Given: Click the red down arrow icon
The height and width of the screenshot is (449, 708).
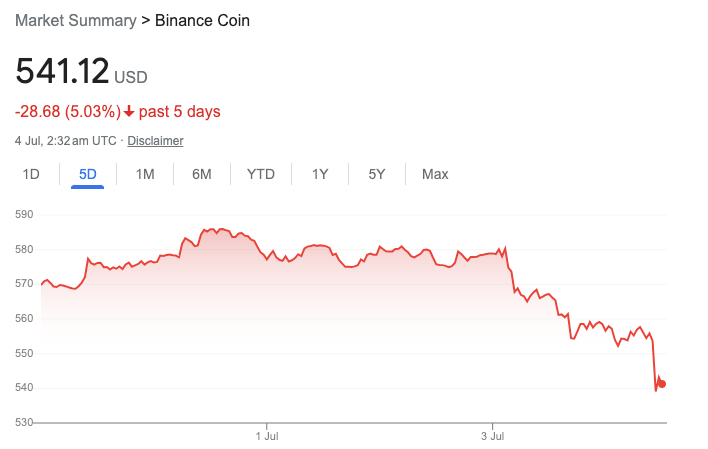Looking at the screenshot, I should click(129, 111).
